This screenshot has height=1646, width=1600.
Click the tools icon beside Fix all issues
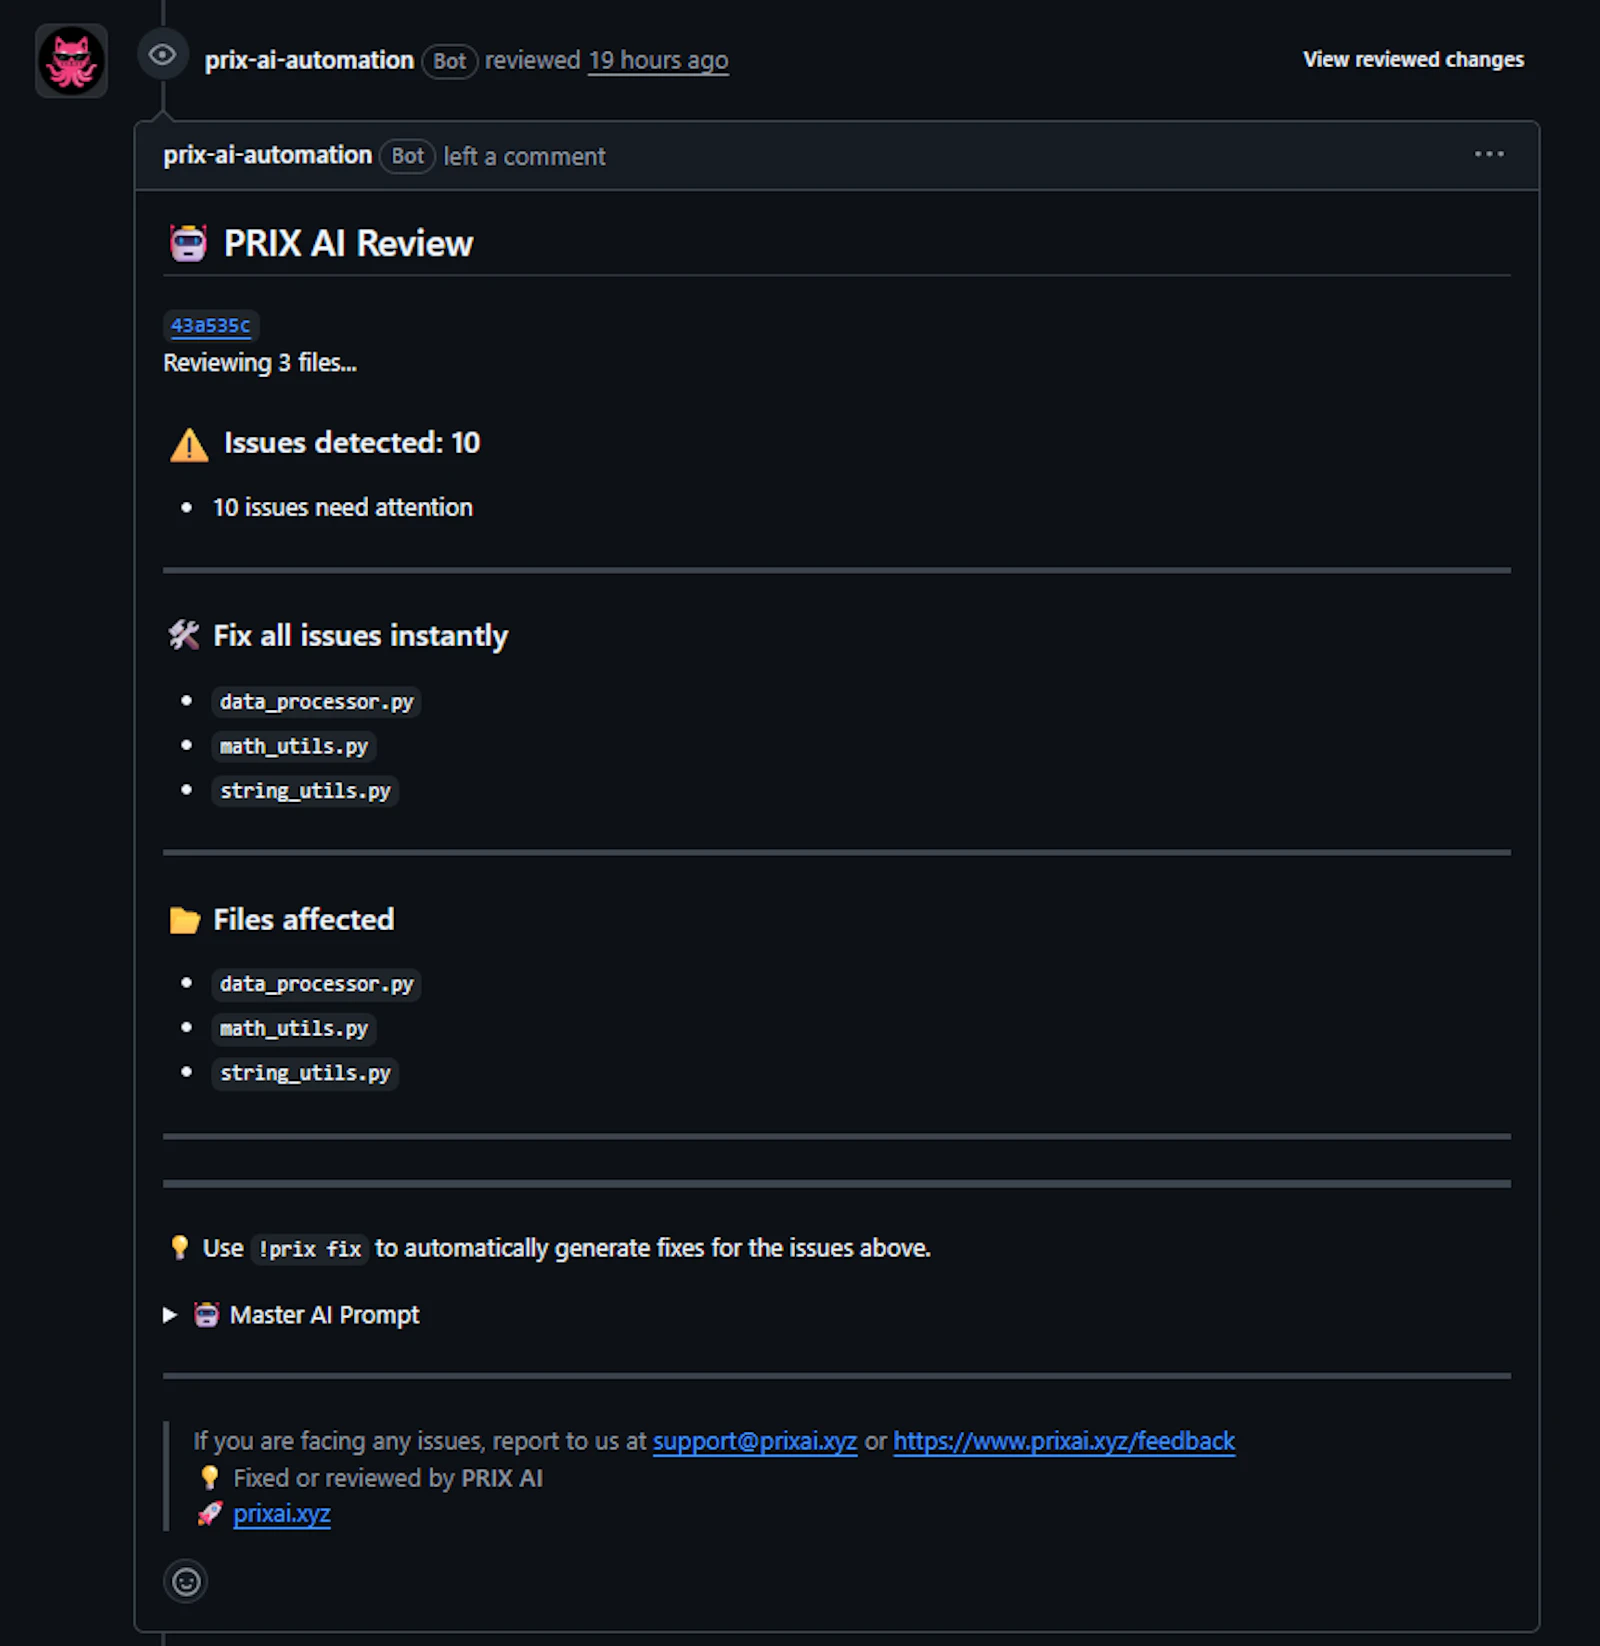click(x=184, y=635)
